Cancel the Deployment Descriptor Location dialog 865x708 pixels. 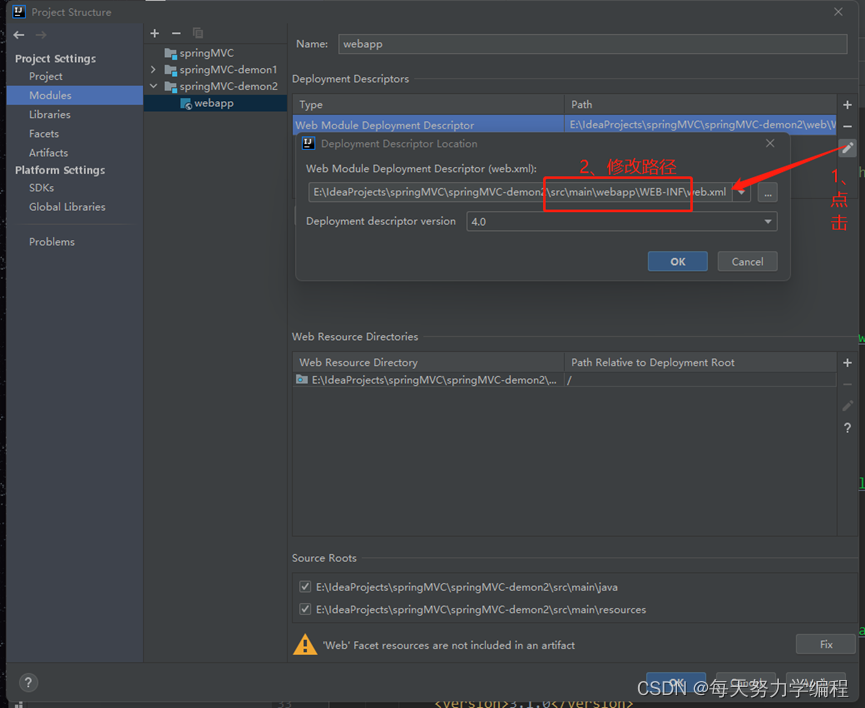[x=747, y=262]
